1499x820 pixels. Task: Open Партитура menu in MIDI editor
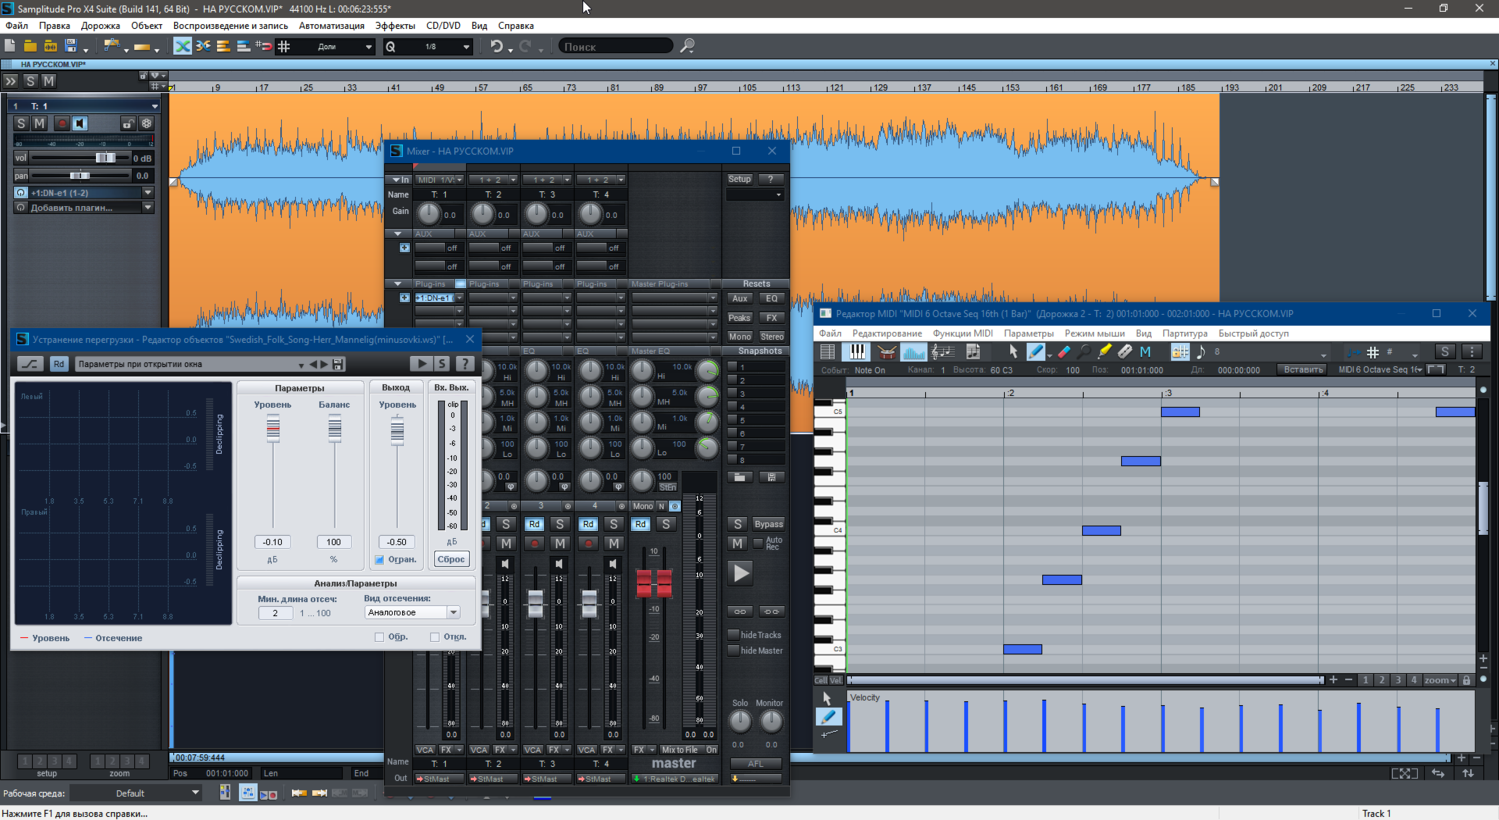pyautogui.click(x=1185, y=334)
